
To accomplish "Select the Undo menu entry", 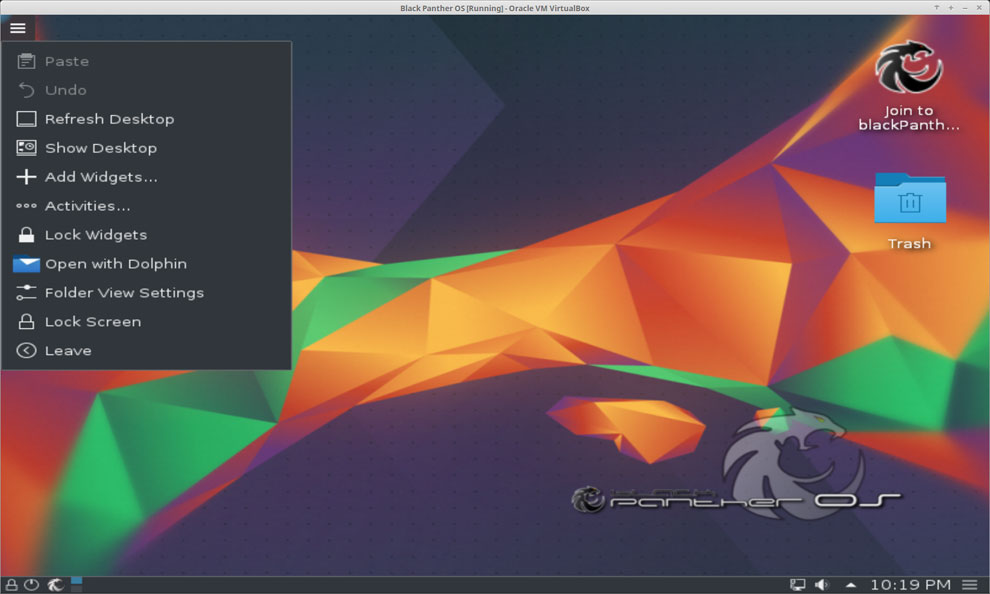I will click(x=146, y=90).
